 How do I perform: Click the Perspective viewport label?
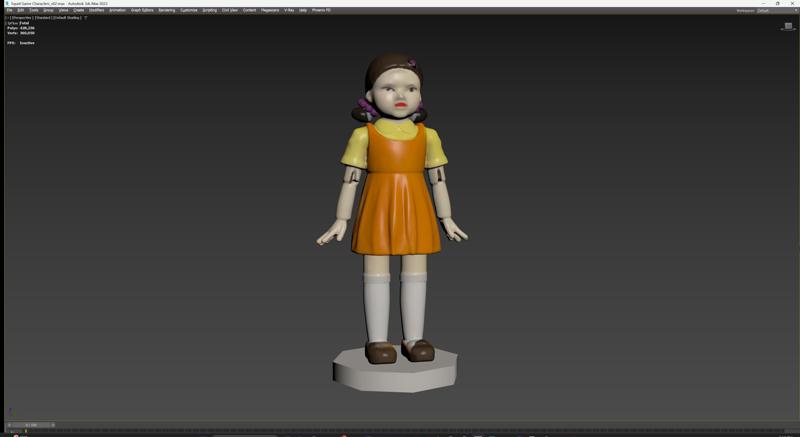pyautogui.click(x=22, y=18)
